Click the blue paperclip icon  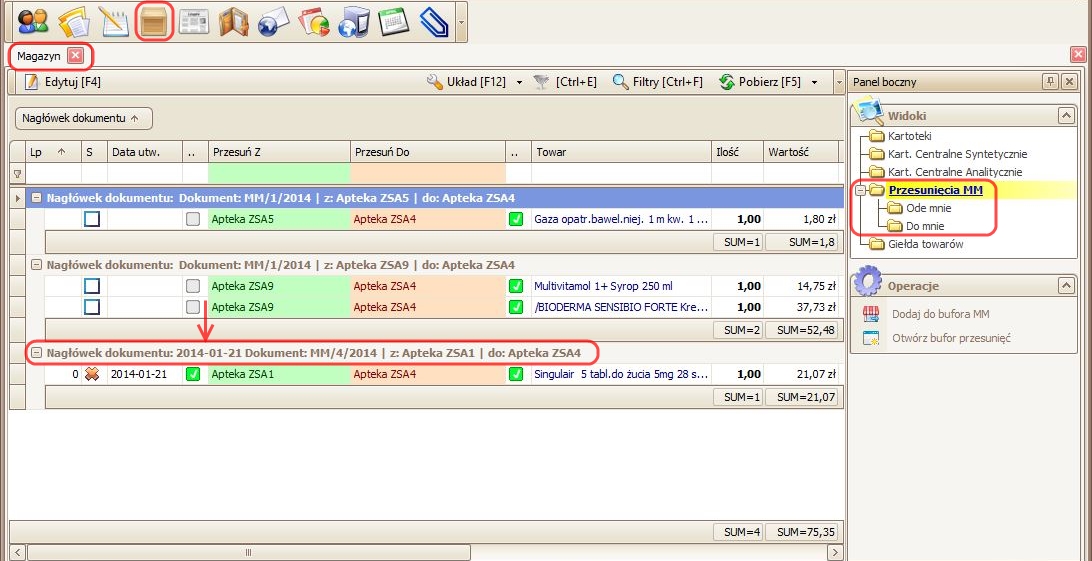[434, 21]
